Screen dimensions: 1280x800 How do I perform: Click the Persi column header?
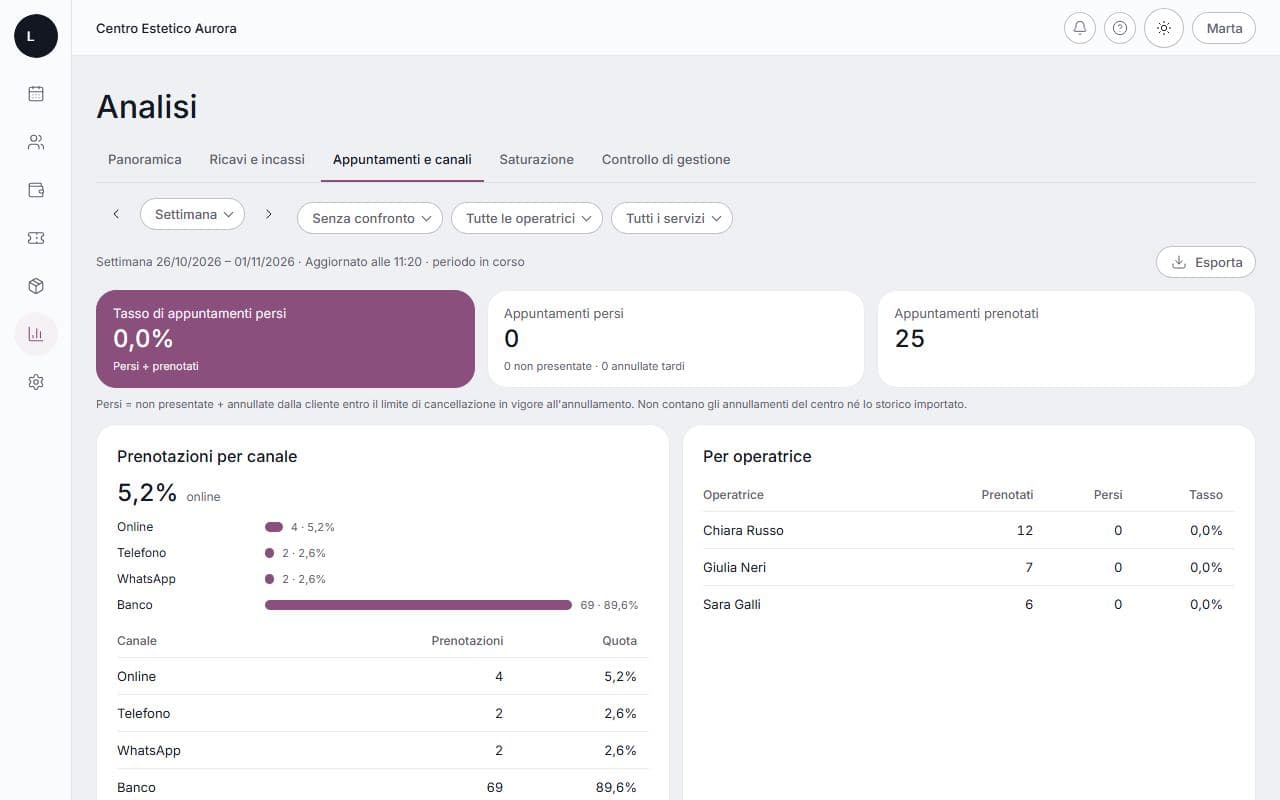(x=1108, y=495)
